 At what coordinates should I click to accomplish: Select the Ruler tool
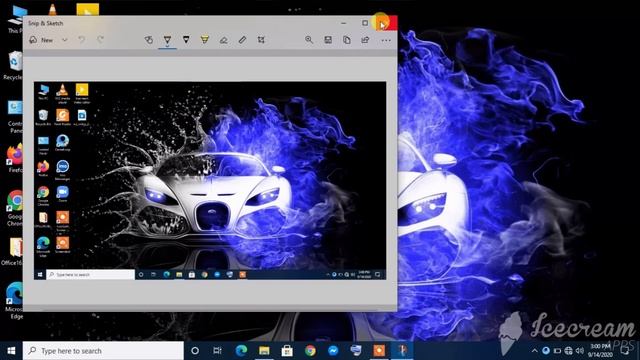(x=242, y=40)
